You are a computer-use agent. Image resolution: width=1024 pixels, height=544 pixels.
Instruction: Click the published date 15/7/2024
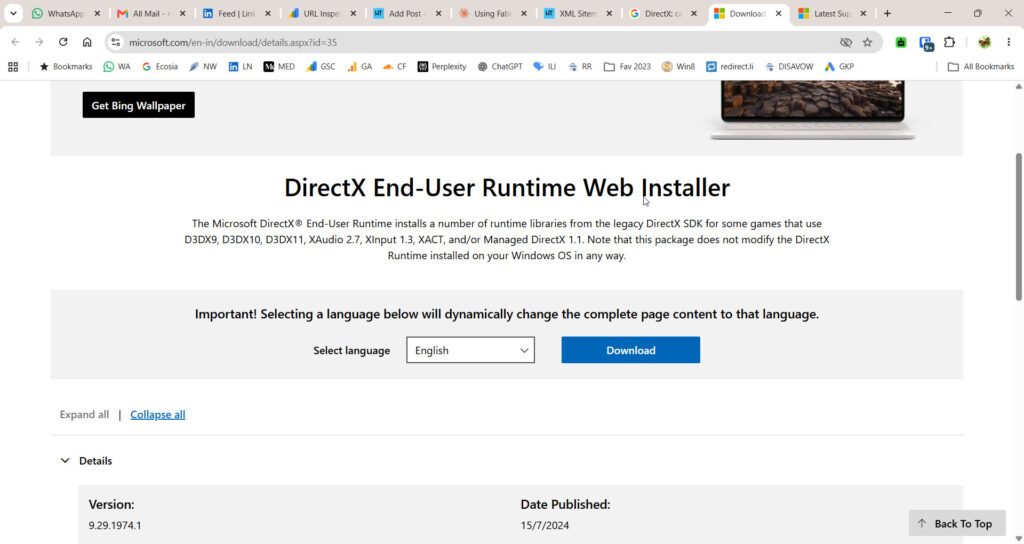(x=545, y=525)
